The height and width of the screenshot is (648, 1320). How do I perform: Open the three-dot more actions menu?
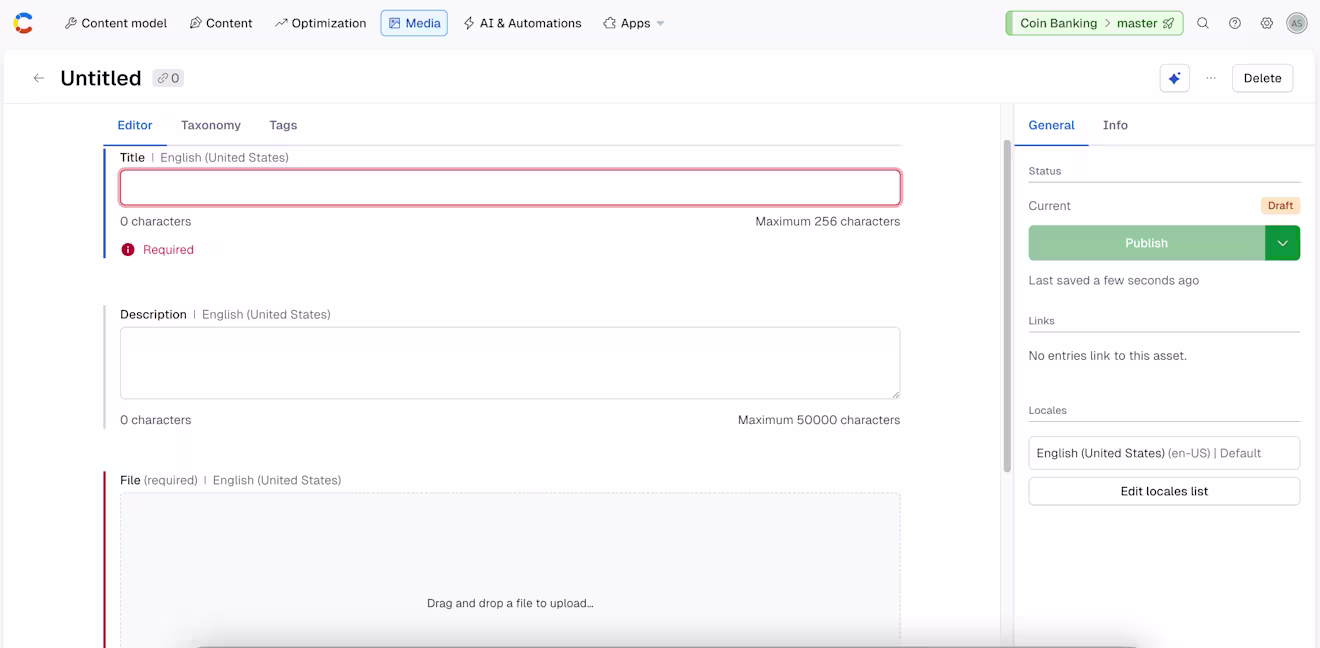coord(1211,78)
